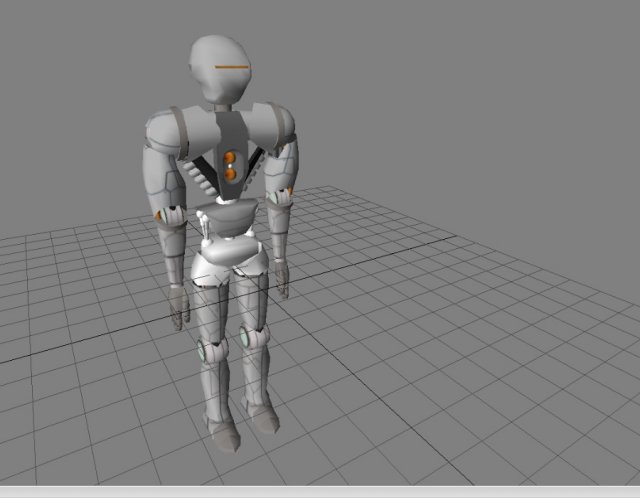Pick the robot's pelvis section
Image resolution: width=640 pixels, height=498 pixels.
click(x=230, y=258)
